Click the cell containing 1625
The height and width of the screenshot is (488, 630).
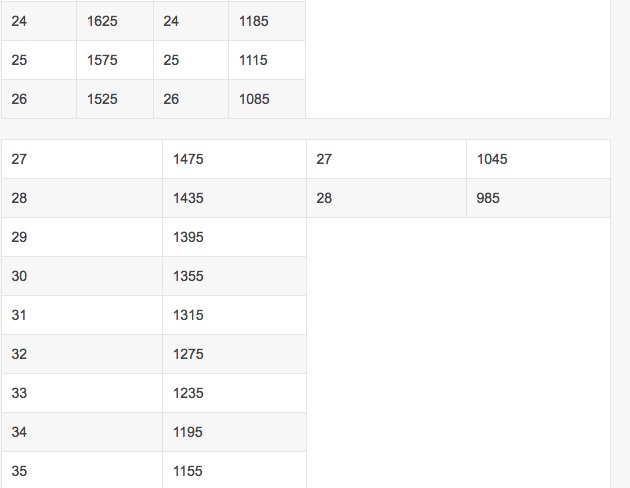click(114, 21)
